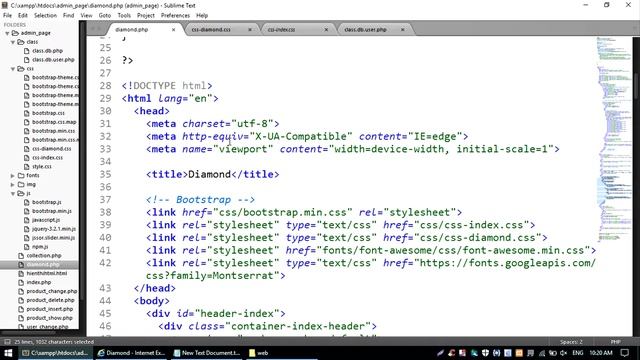Click the sidebar horizontal scrollbar
The height and width of the screenshot is (360, 640).
coord(29,332)
